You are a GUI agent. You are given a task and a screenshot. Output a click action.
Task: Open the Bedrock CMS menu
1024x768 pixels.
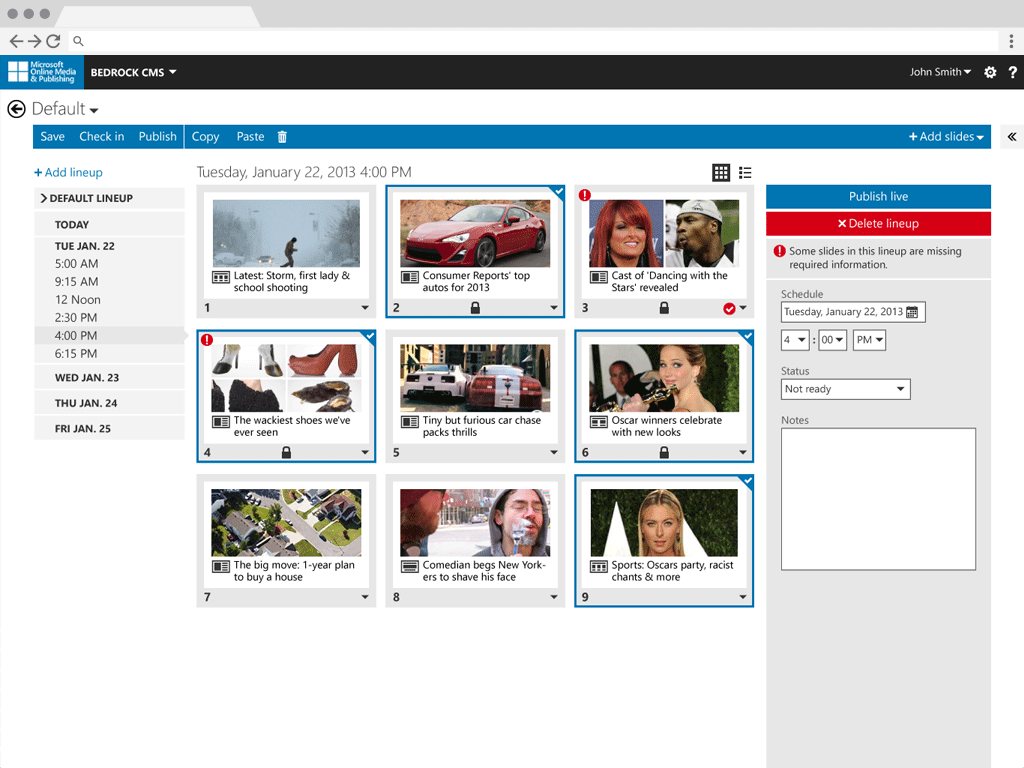point(133,72)
